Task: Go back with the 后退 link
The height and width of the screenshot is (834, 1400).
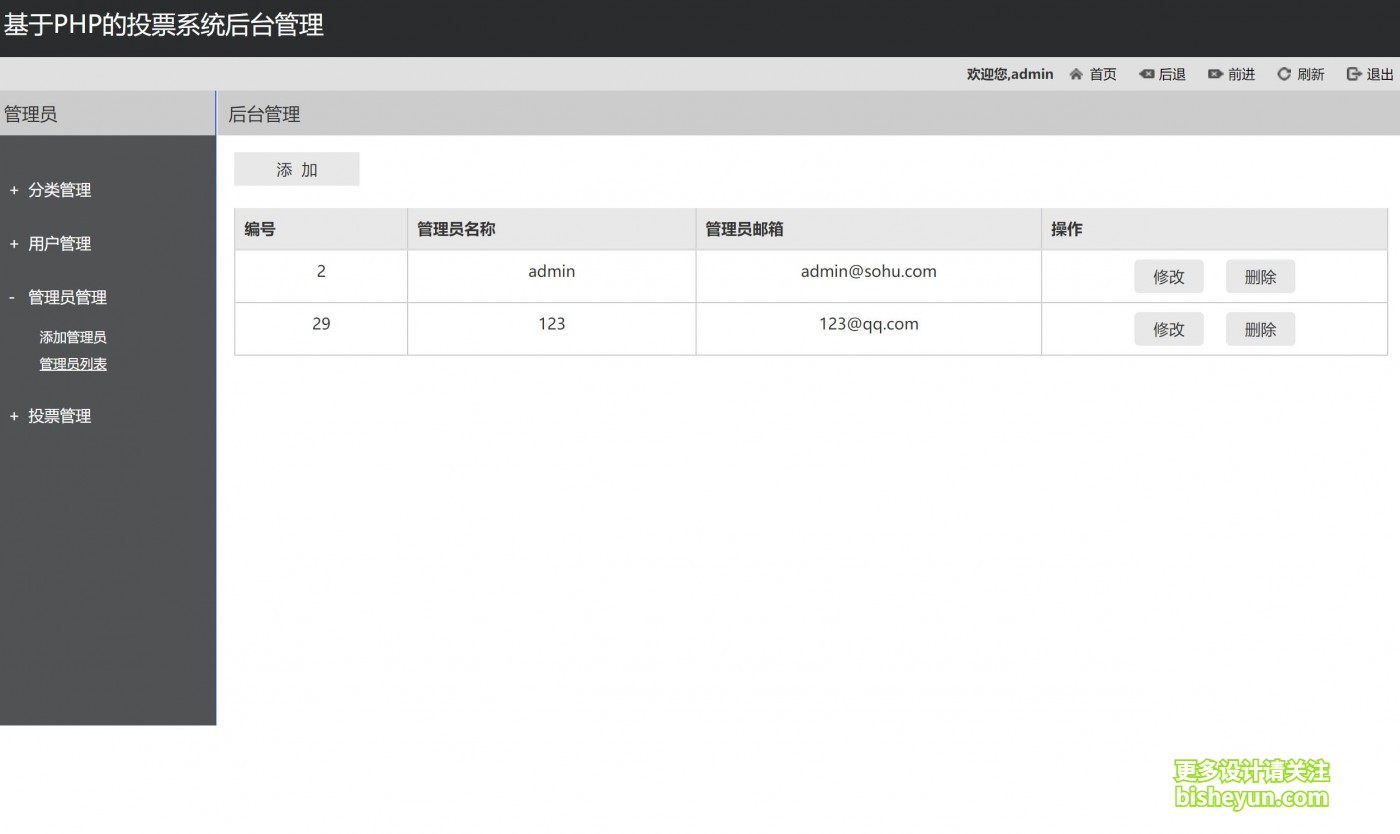Action: [x=1172, y=74]
